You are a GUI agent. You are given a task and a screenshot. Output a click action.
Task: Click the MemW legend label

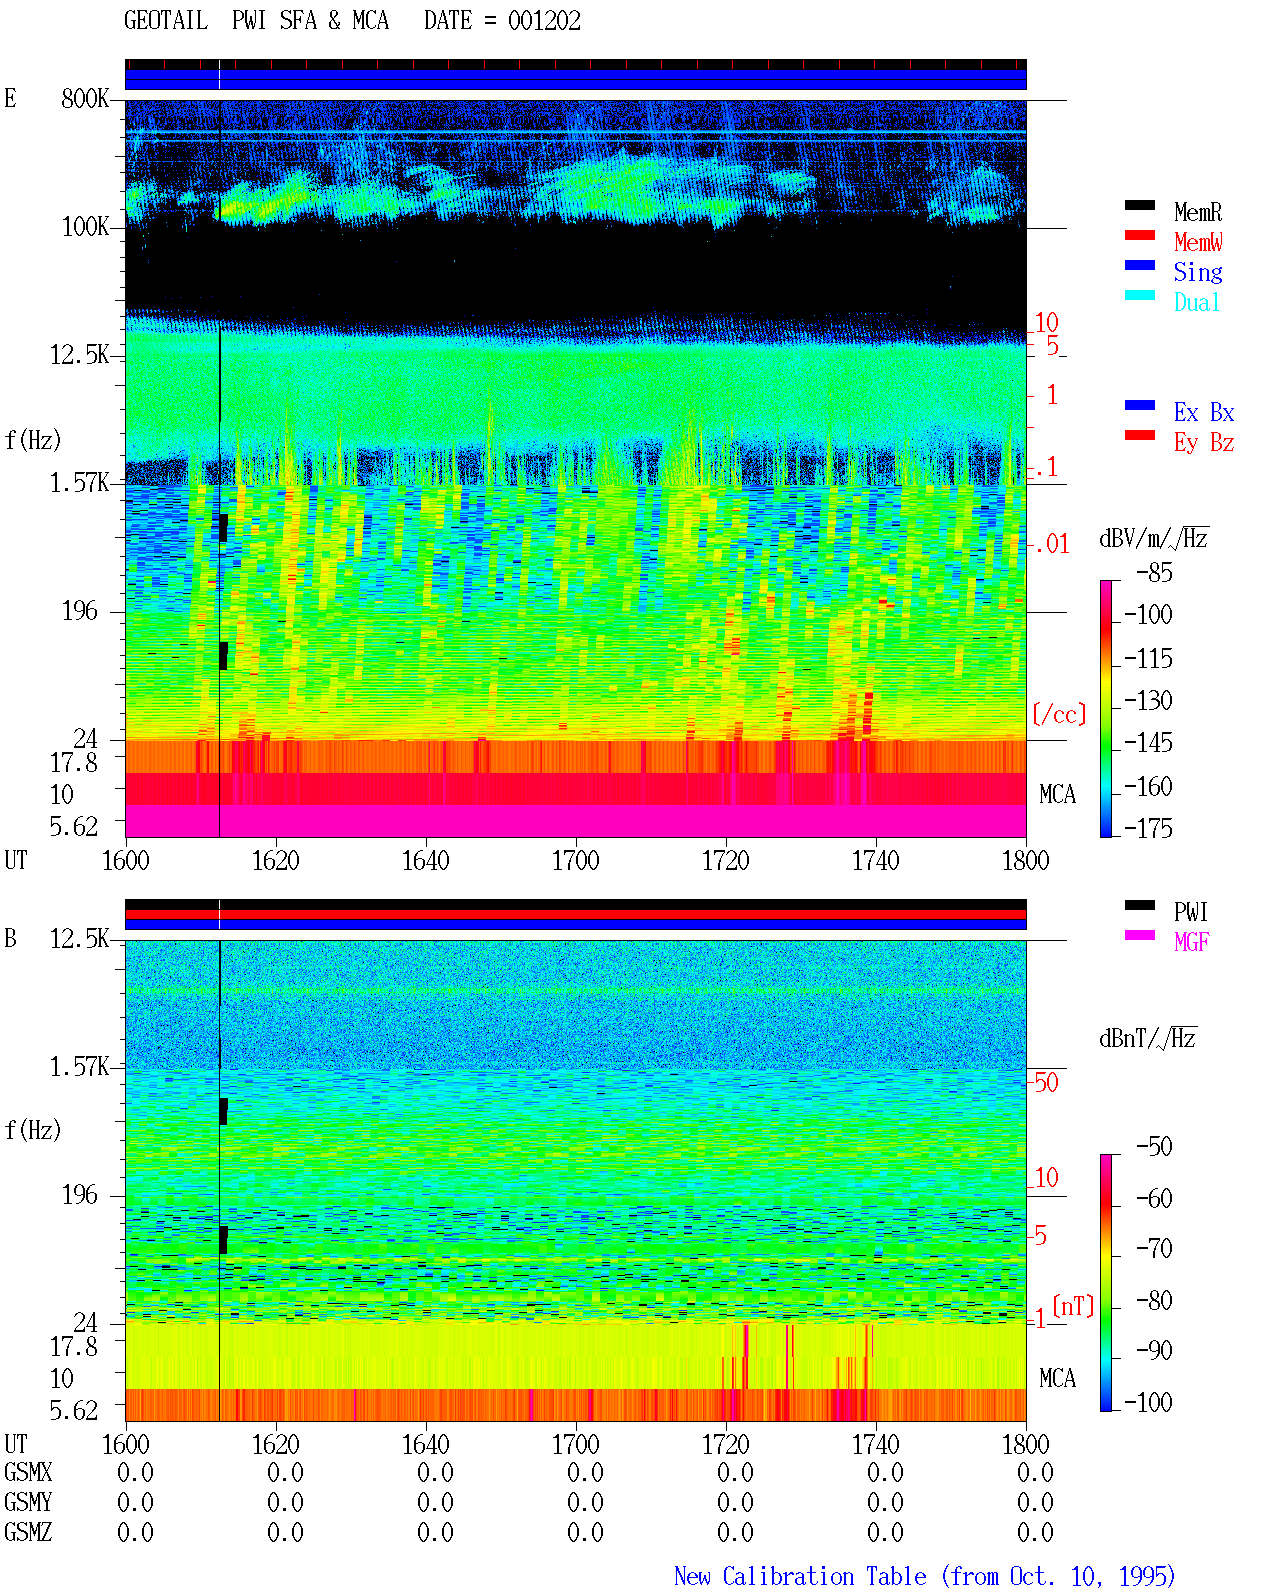pos(1197,242)
